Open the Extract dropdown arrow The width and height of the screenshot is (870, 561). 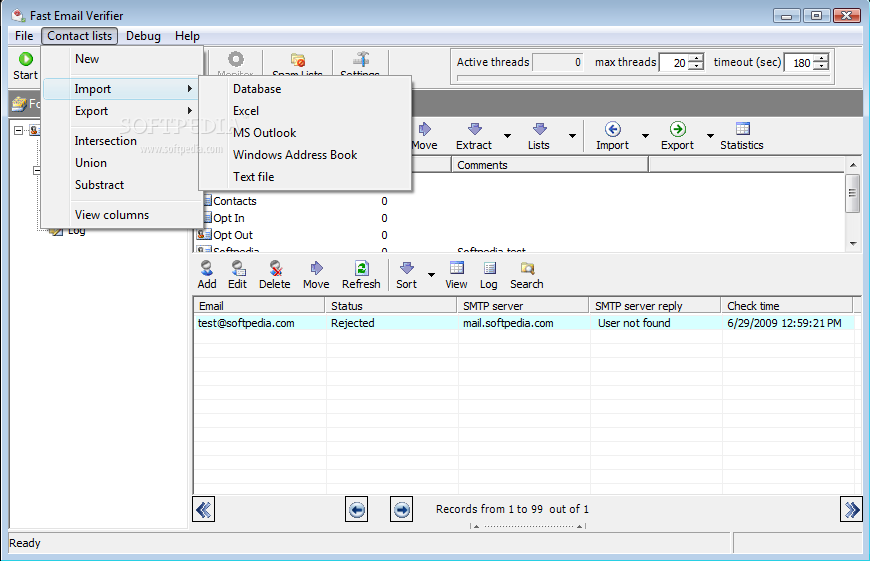tap(507, 135)
